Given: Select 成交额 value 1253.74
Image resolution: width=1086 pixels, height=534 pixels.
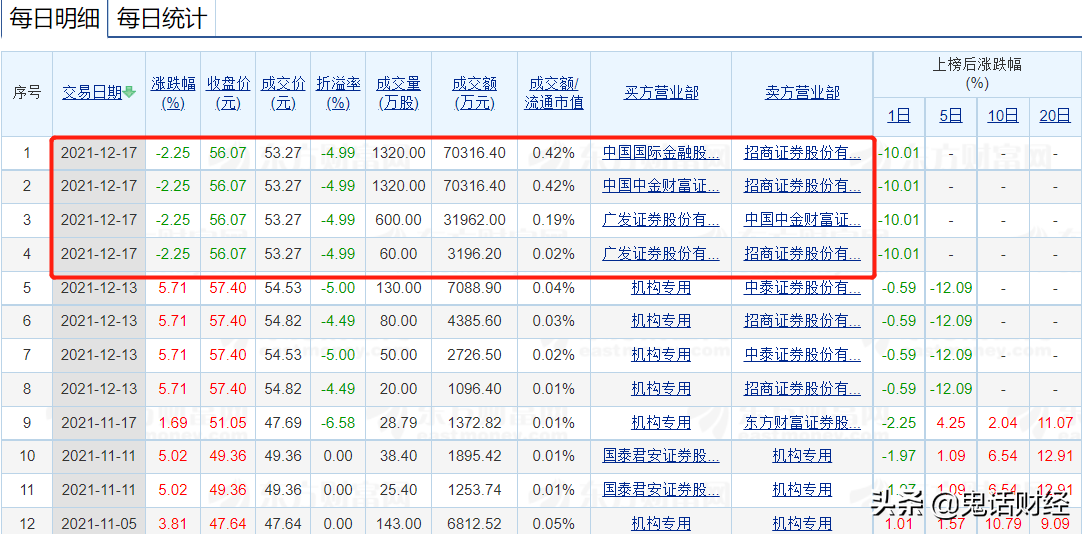Looking at the screenshot, I should [474, 490].
